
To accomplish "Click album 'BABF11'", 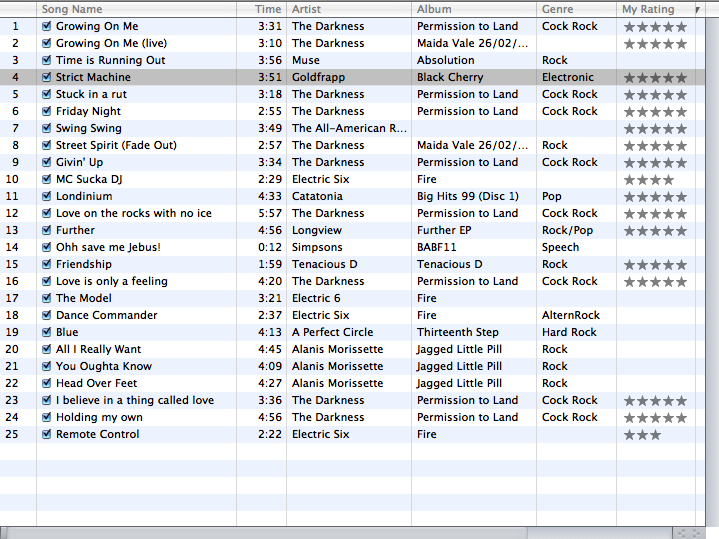I will click(x=437, y=247).
